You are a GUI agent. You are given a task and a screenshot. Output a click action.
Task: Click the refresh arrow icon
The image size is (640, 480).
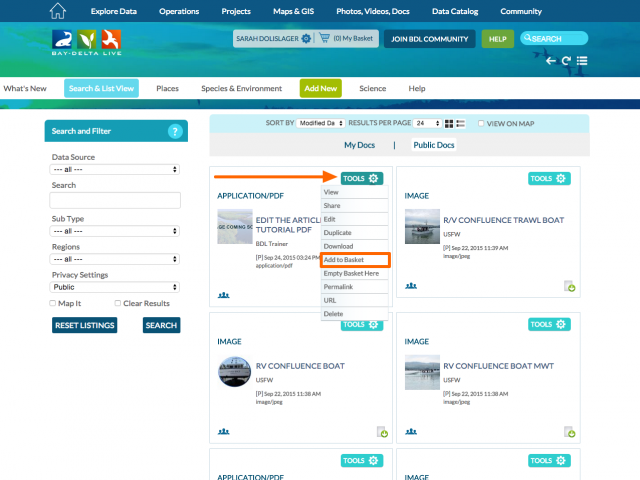(566, 61)
